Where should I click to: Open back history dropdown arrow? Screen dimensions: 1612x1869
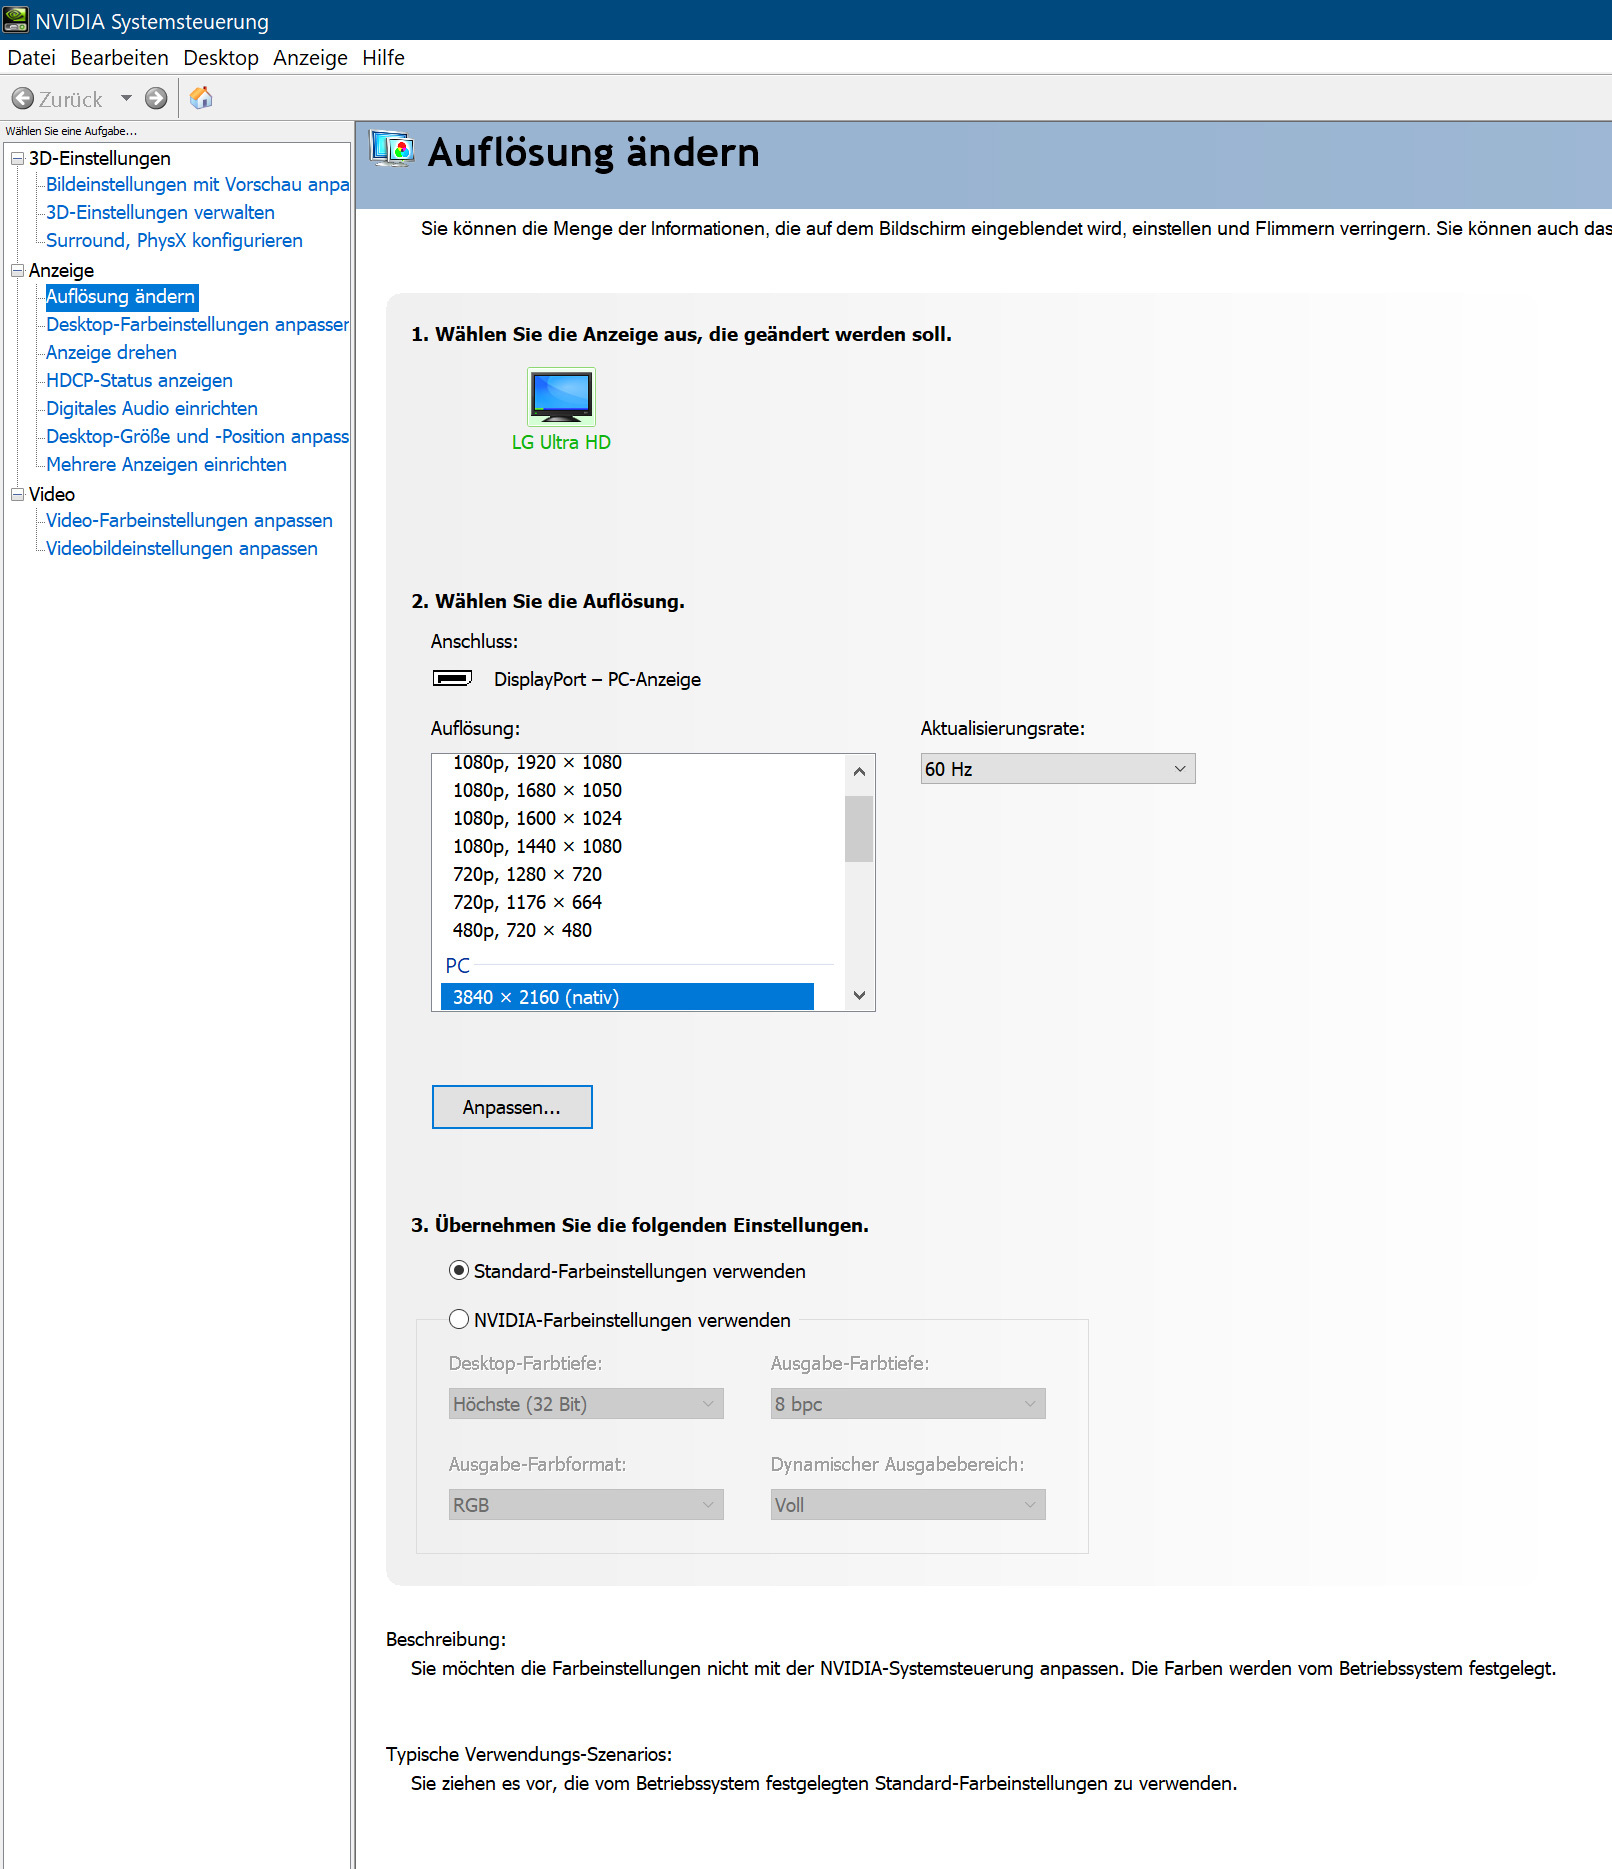(x=126, y=98)
